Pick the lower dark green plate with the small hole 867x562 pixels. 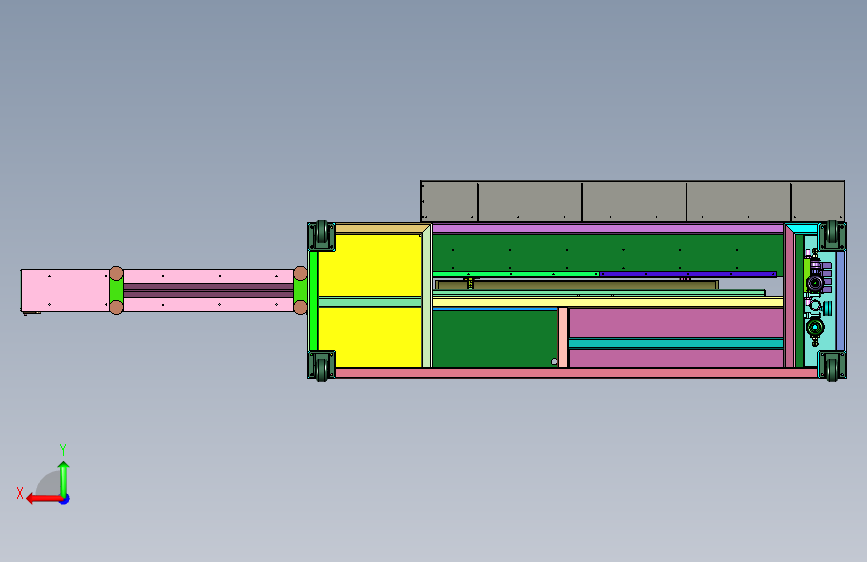coord(495,338)
